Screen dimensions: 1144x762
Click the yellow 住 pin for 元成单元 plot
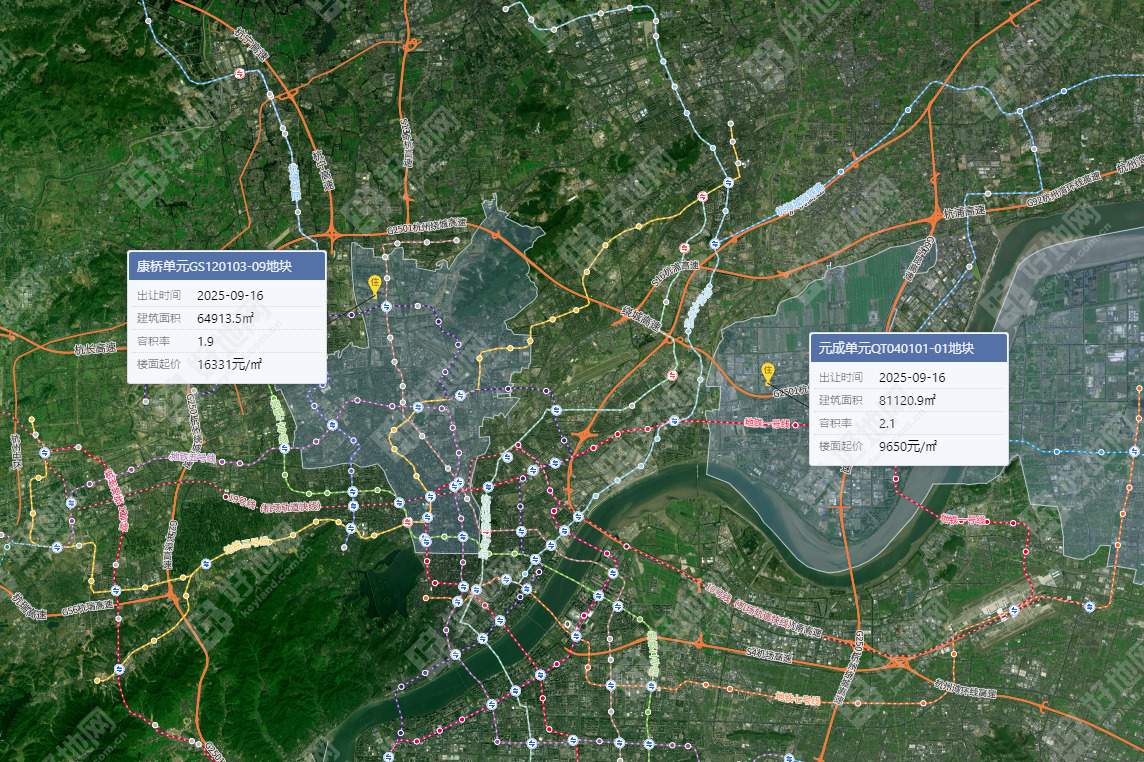coord(768,373)
